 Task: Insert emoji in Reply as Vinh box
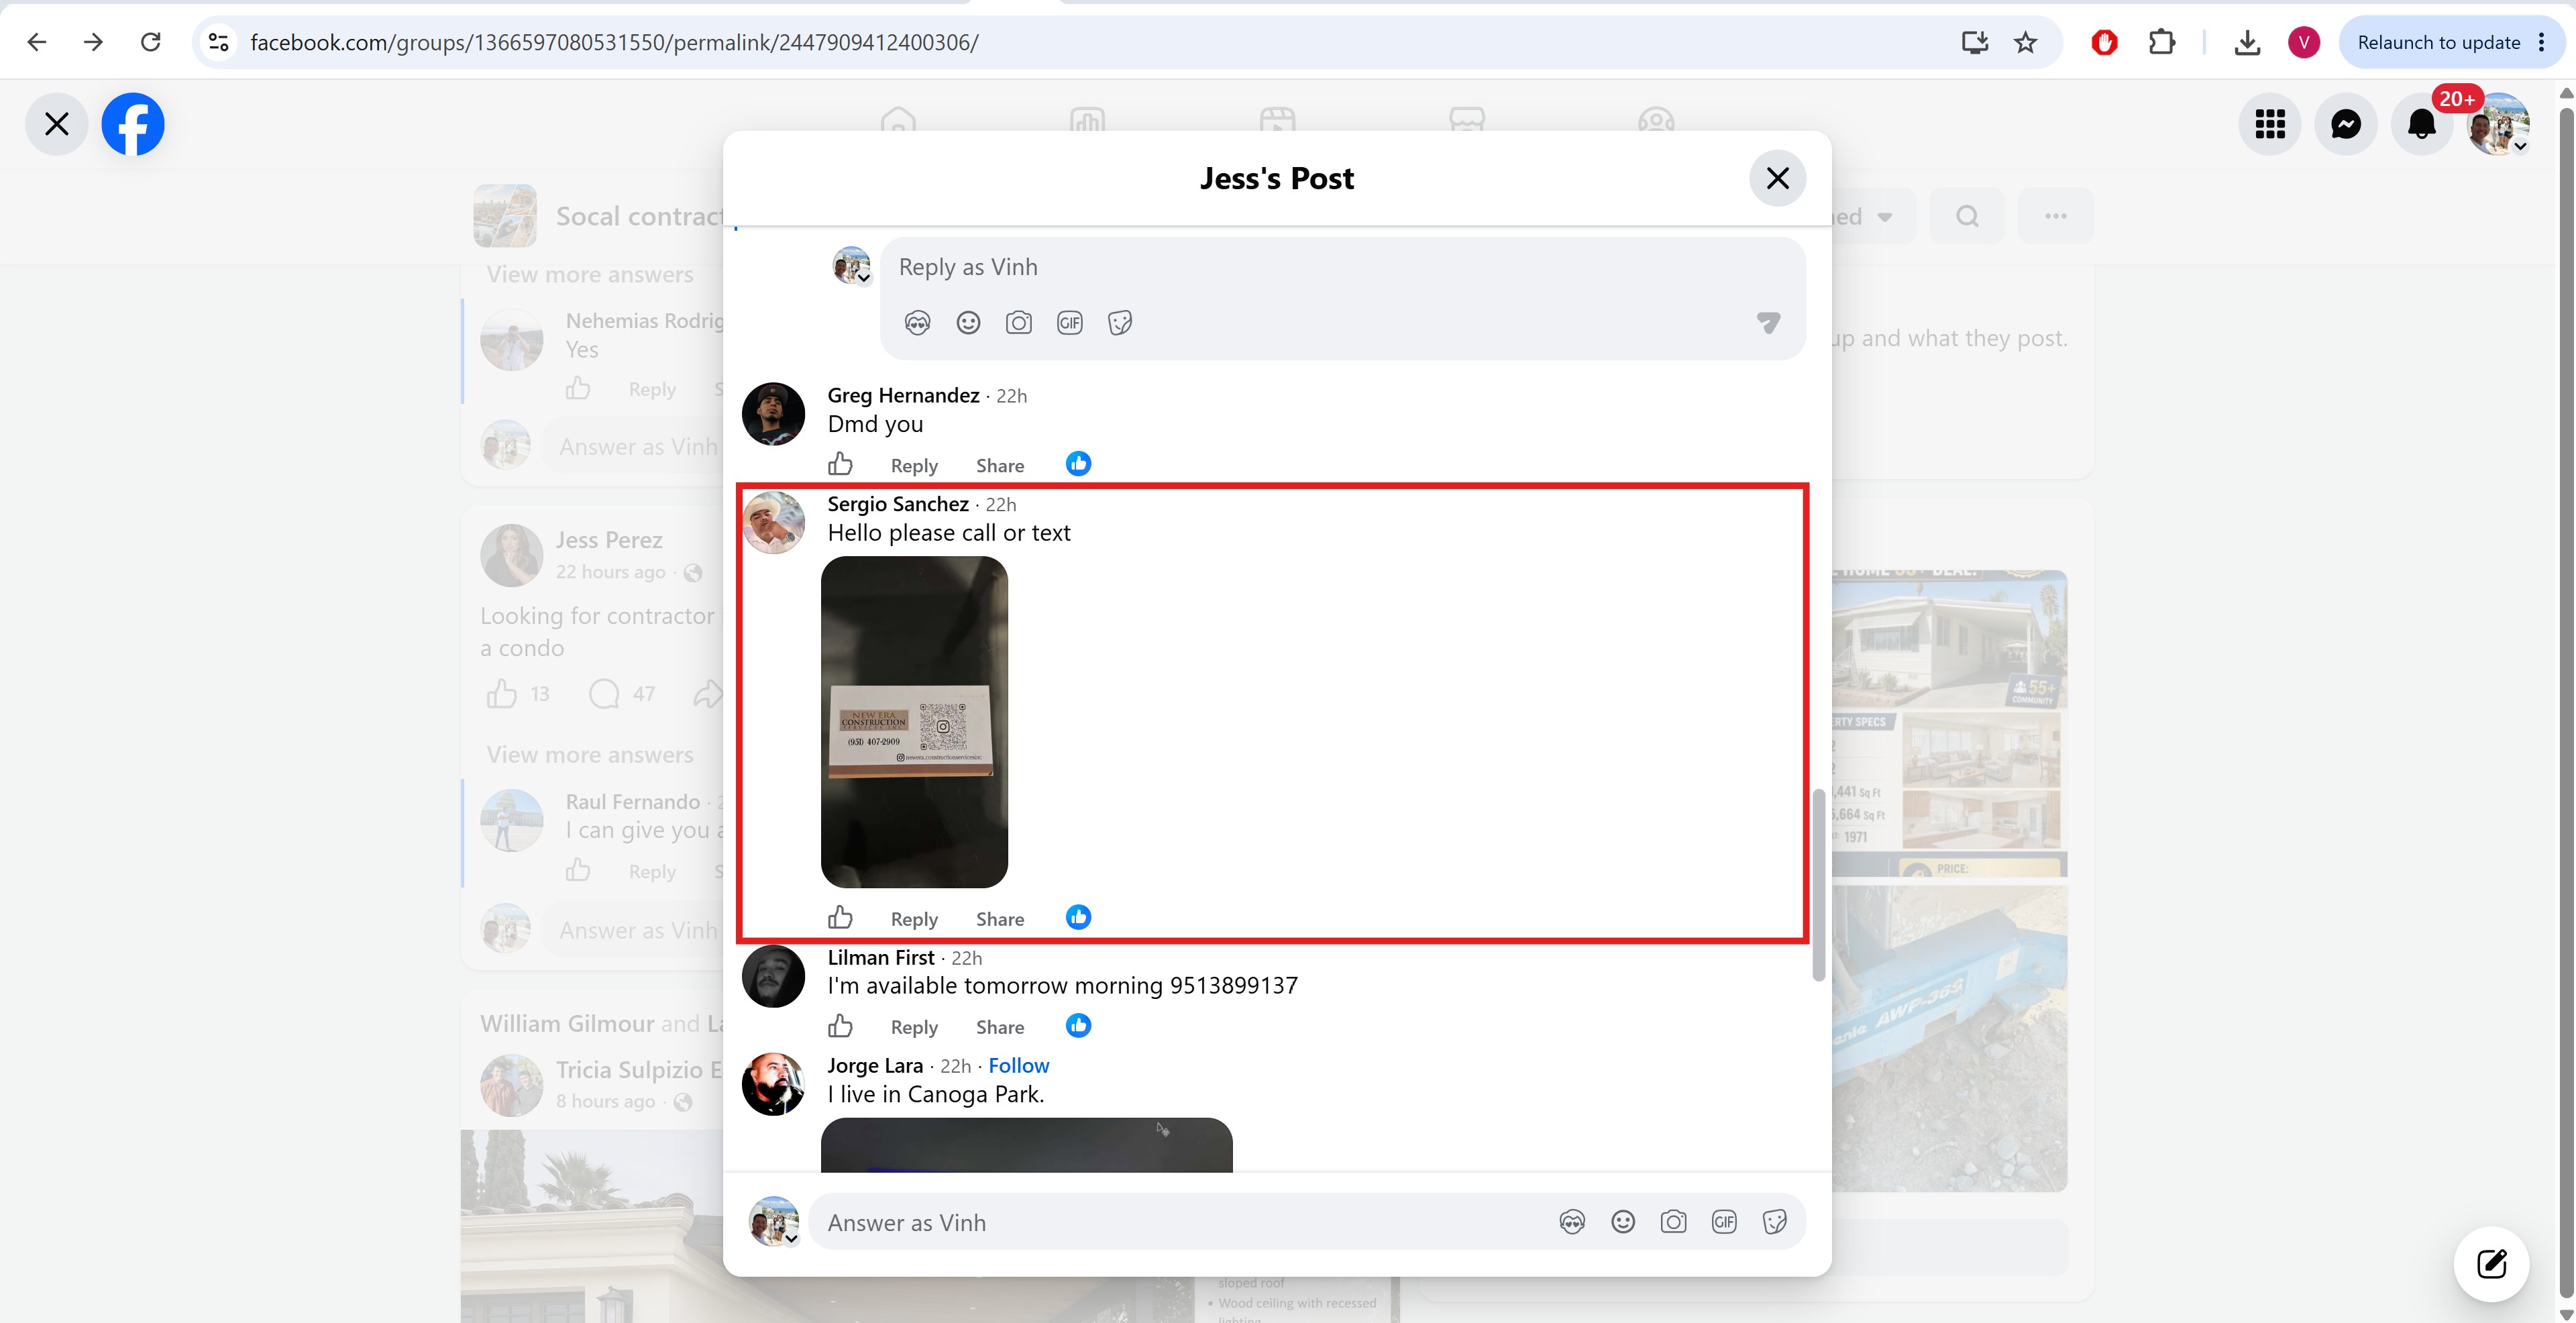point(968,322)
